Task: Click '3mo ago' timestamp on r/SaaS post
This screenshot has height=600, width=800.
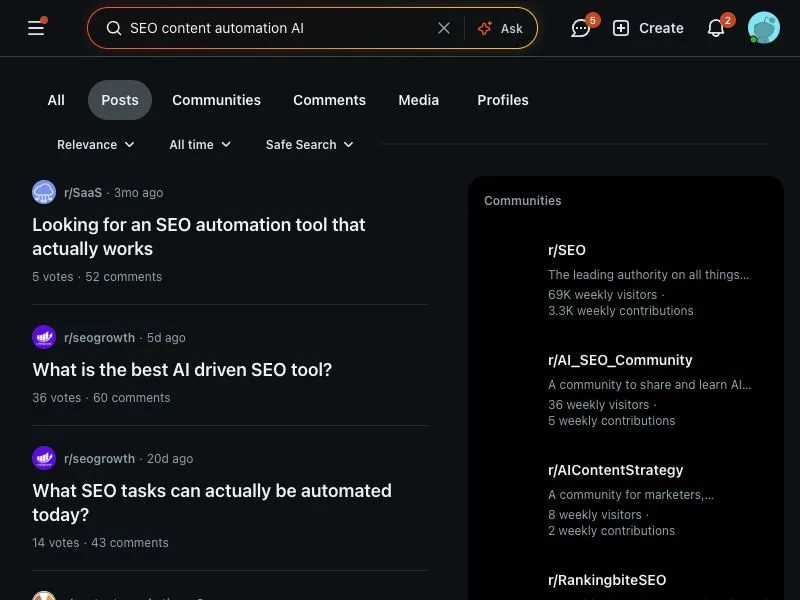Action: pyautogui.click(x=138, y=193)
